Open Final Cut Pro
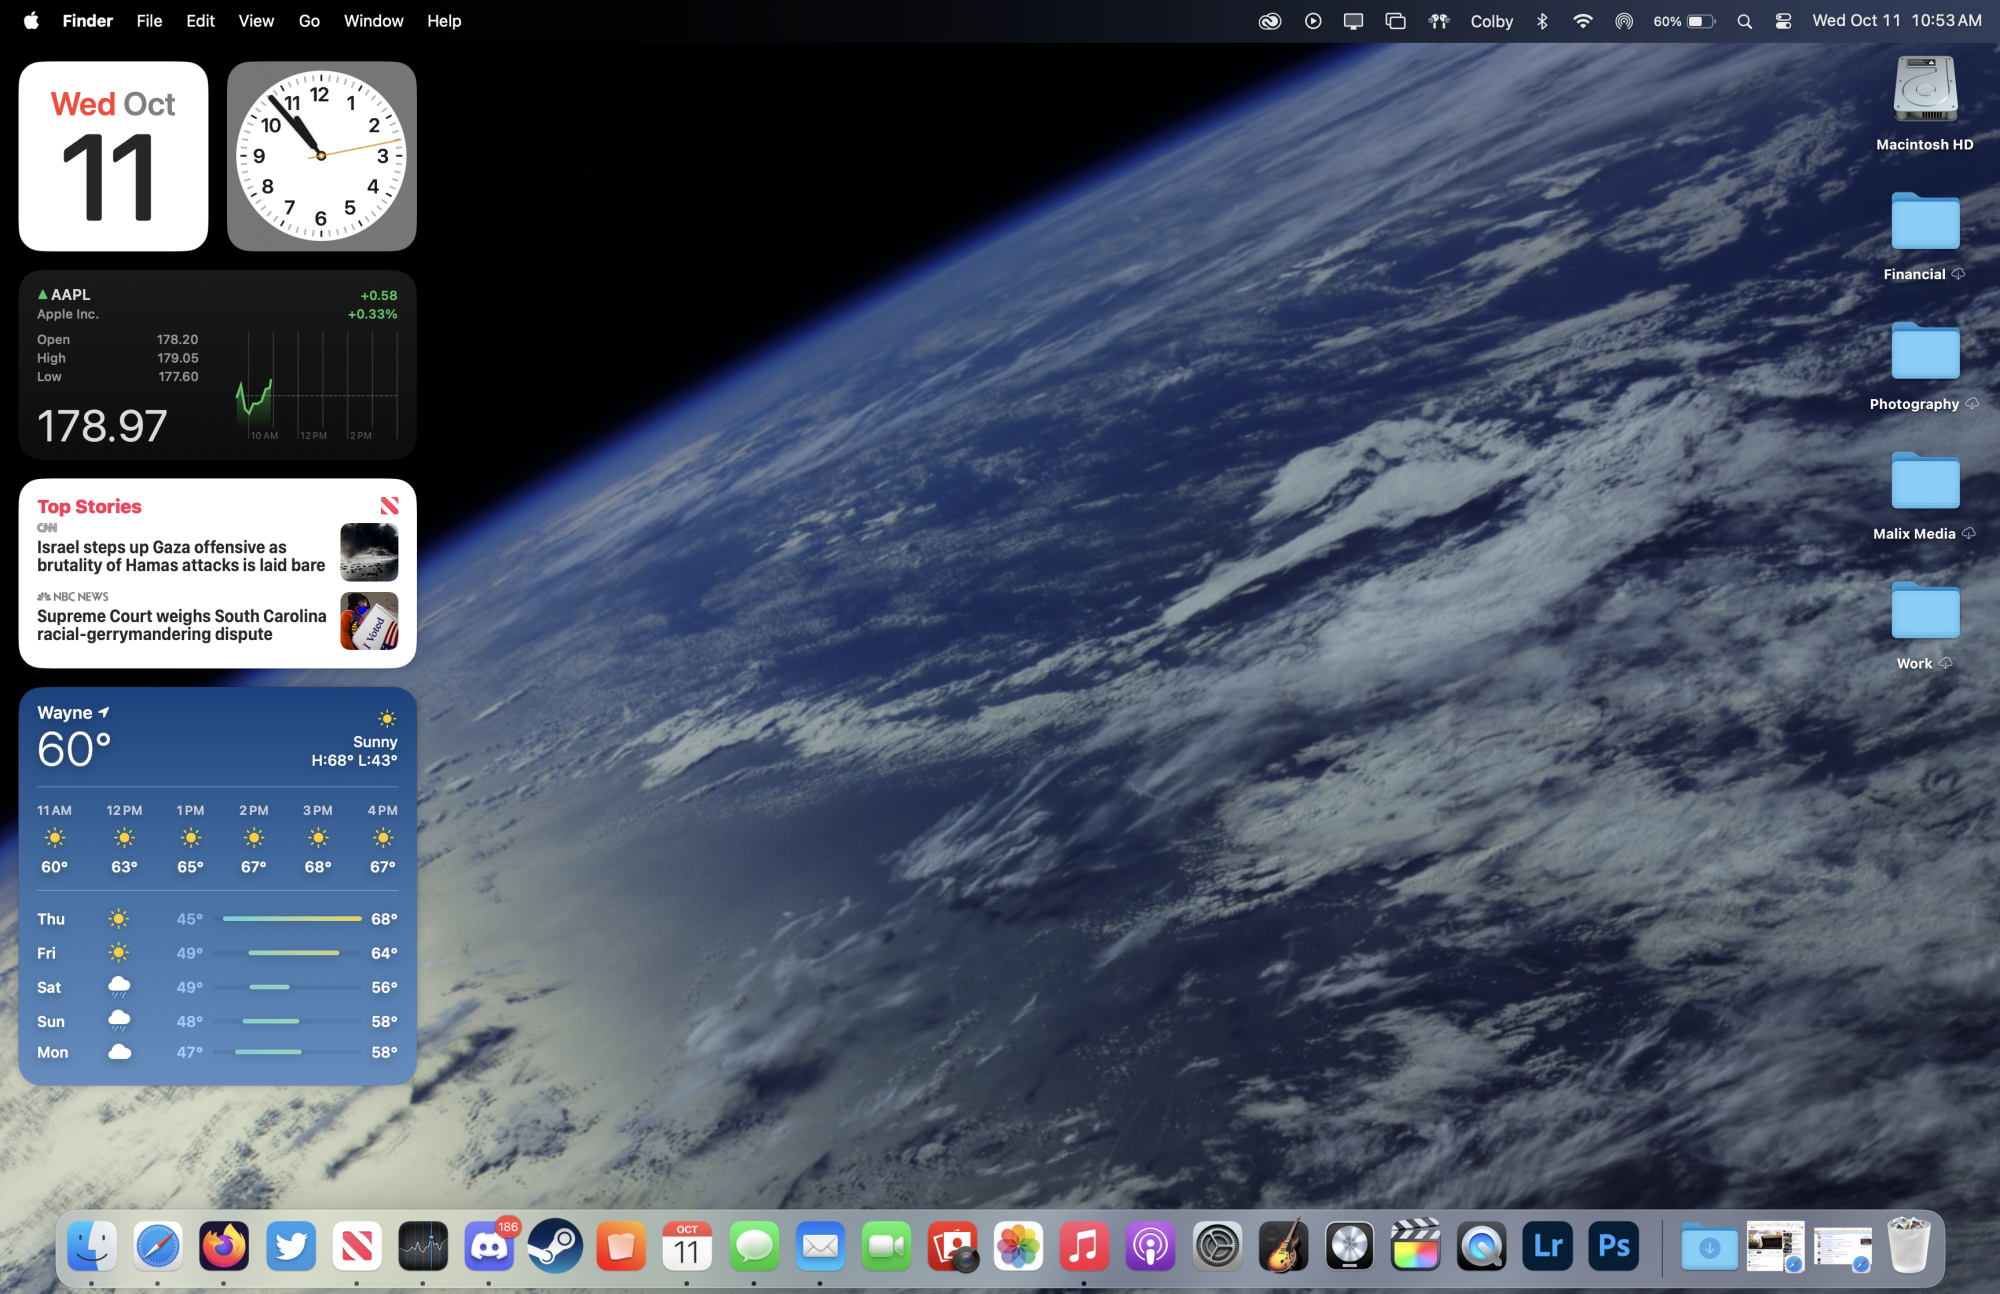 point(1415,1246)
